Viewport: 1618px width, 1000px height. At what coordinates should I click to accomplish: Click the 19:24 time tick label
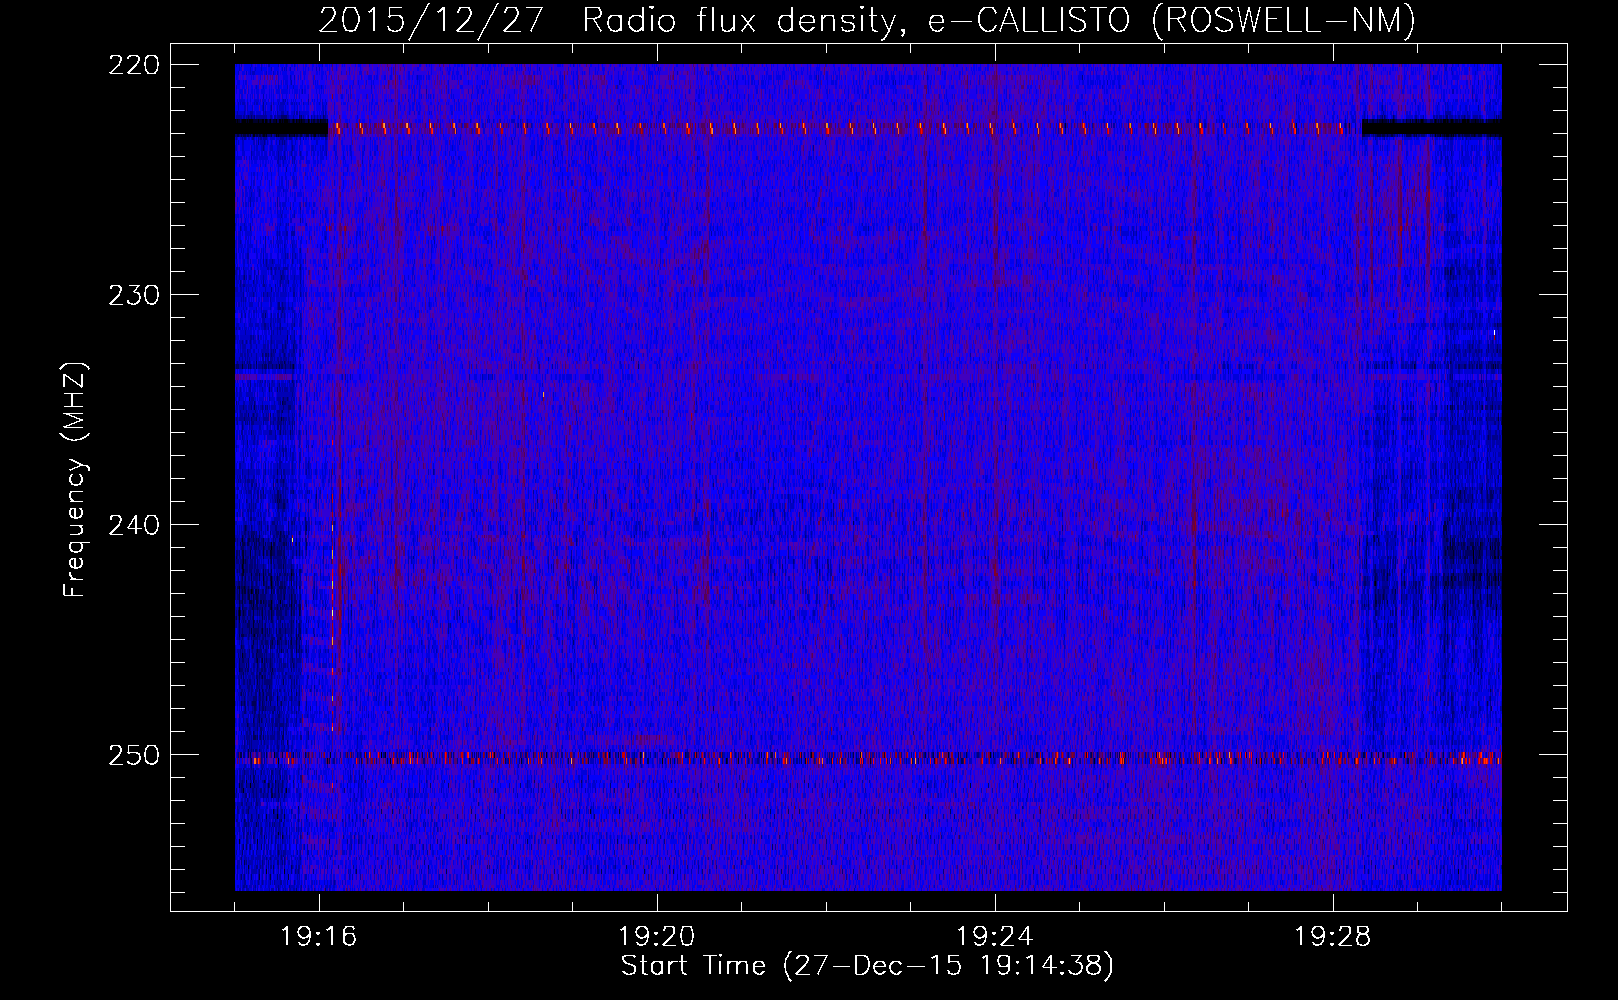coord(995,936)
